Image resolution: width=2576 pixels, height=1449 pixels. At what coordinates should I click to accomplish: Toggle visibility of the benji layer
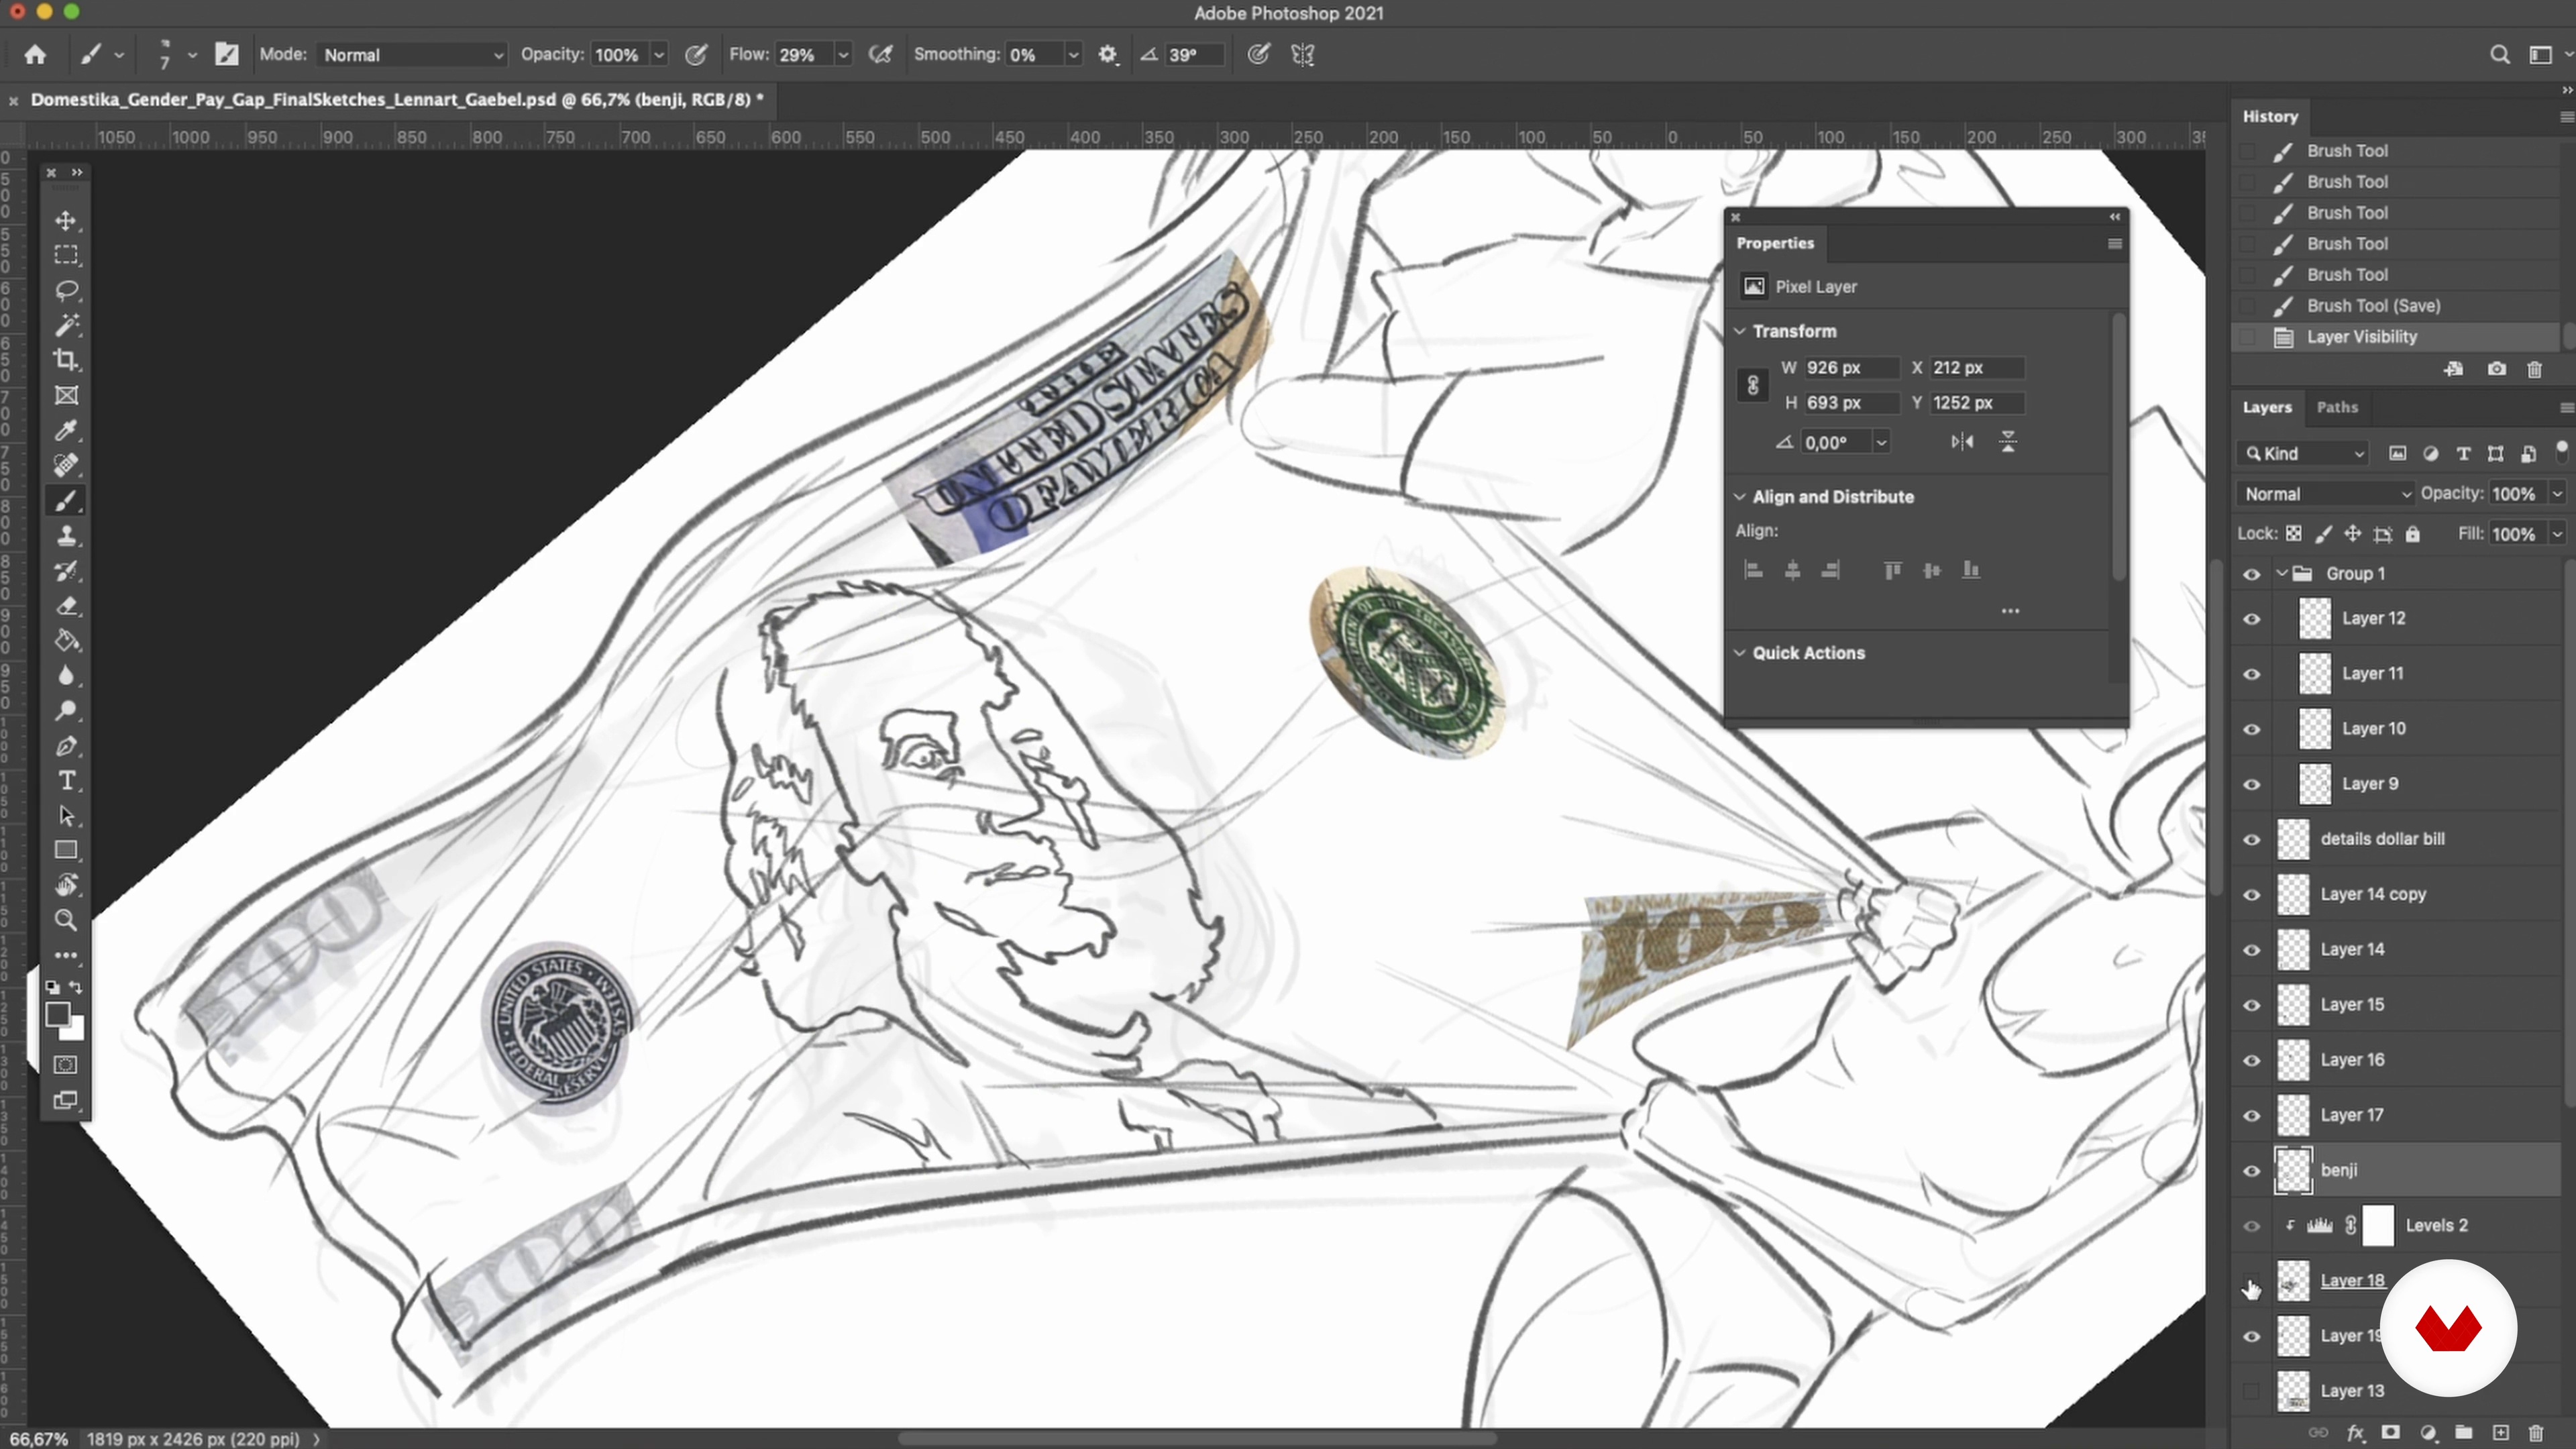tap(2251, 1171)
